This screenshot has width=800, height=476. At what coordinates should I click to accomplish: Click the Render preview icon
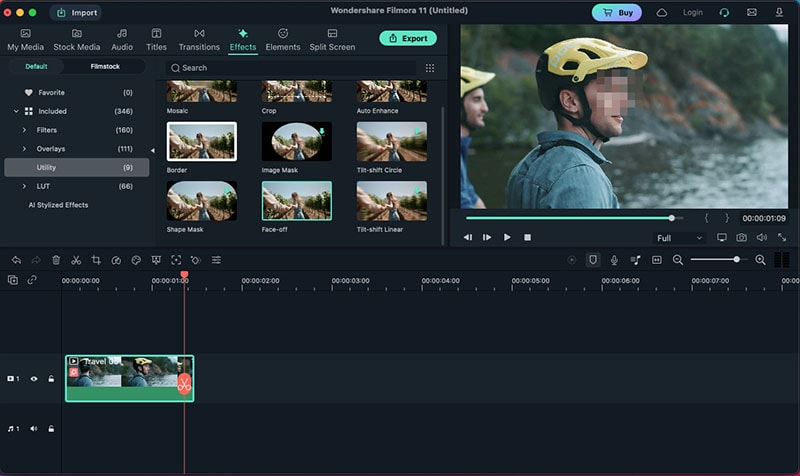point(572,260)
